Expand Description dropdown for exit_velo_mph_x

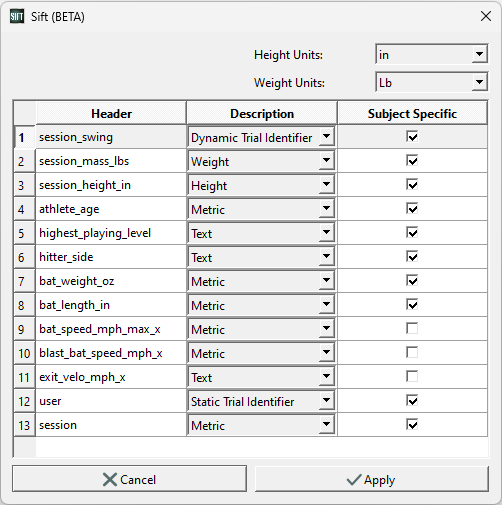(326, 377)
